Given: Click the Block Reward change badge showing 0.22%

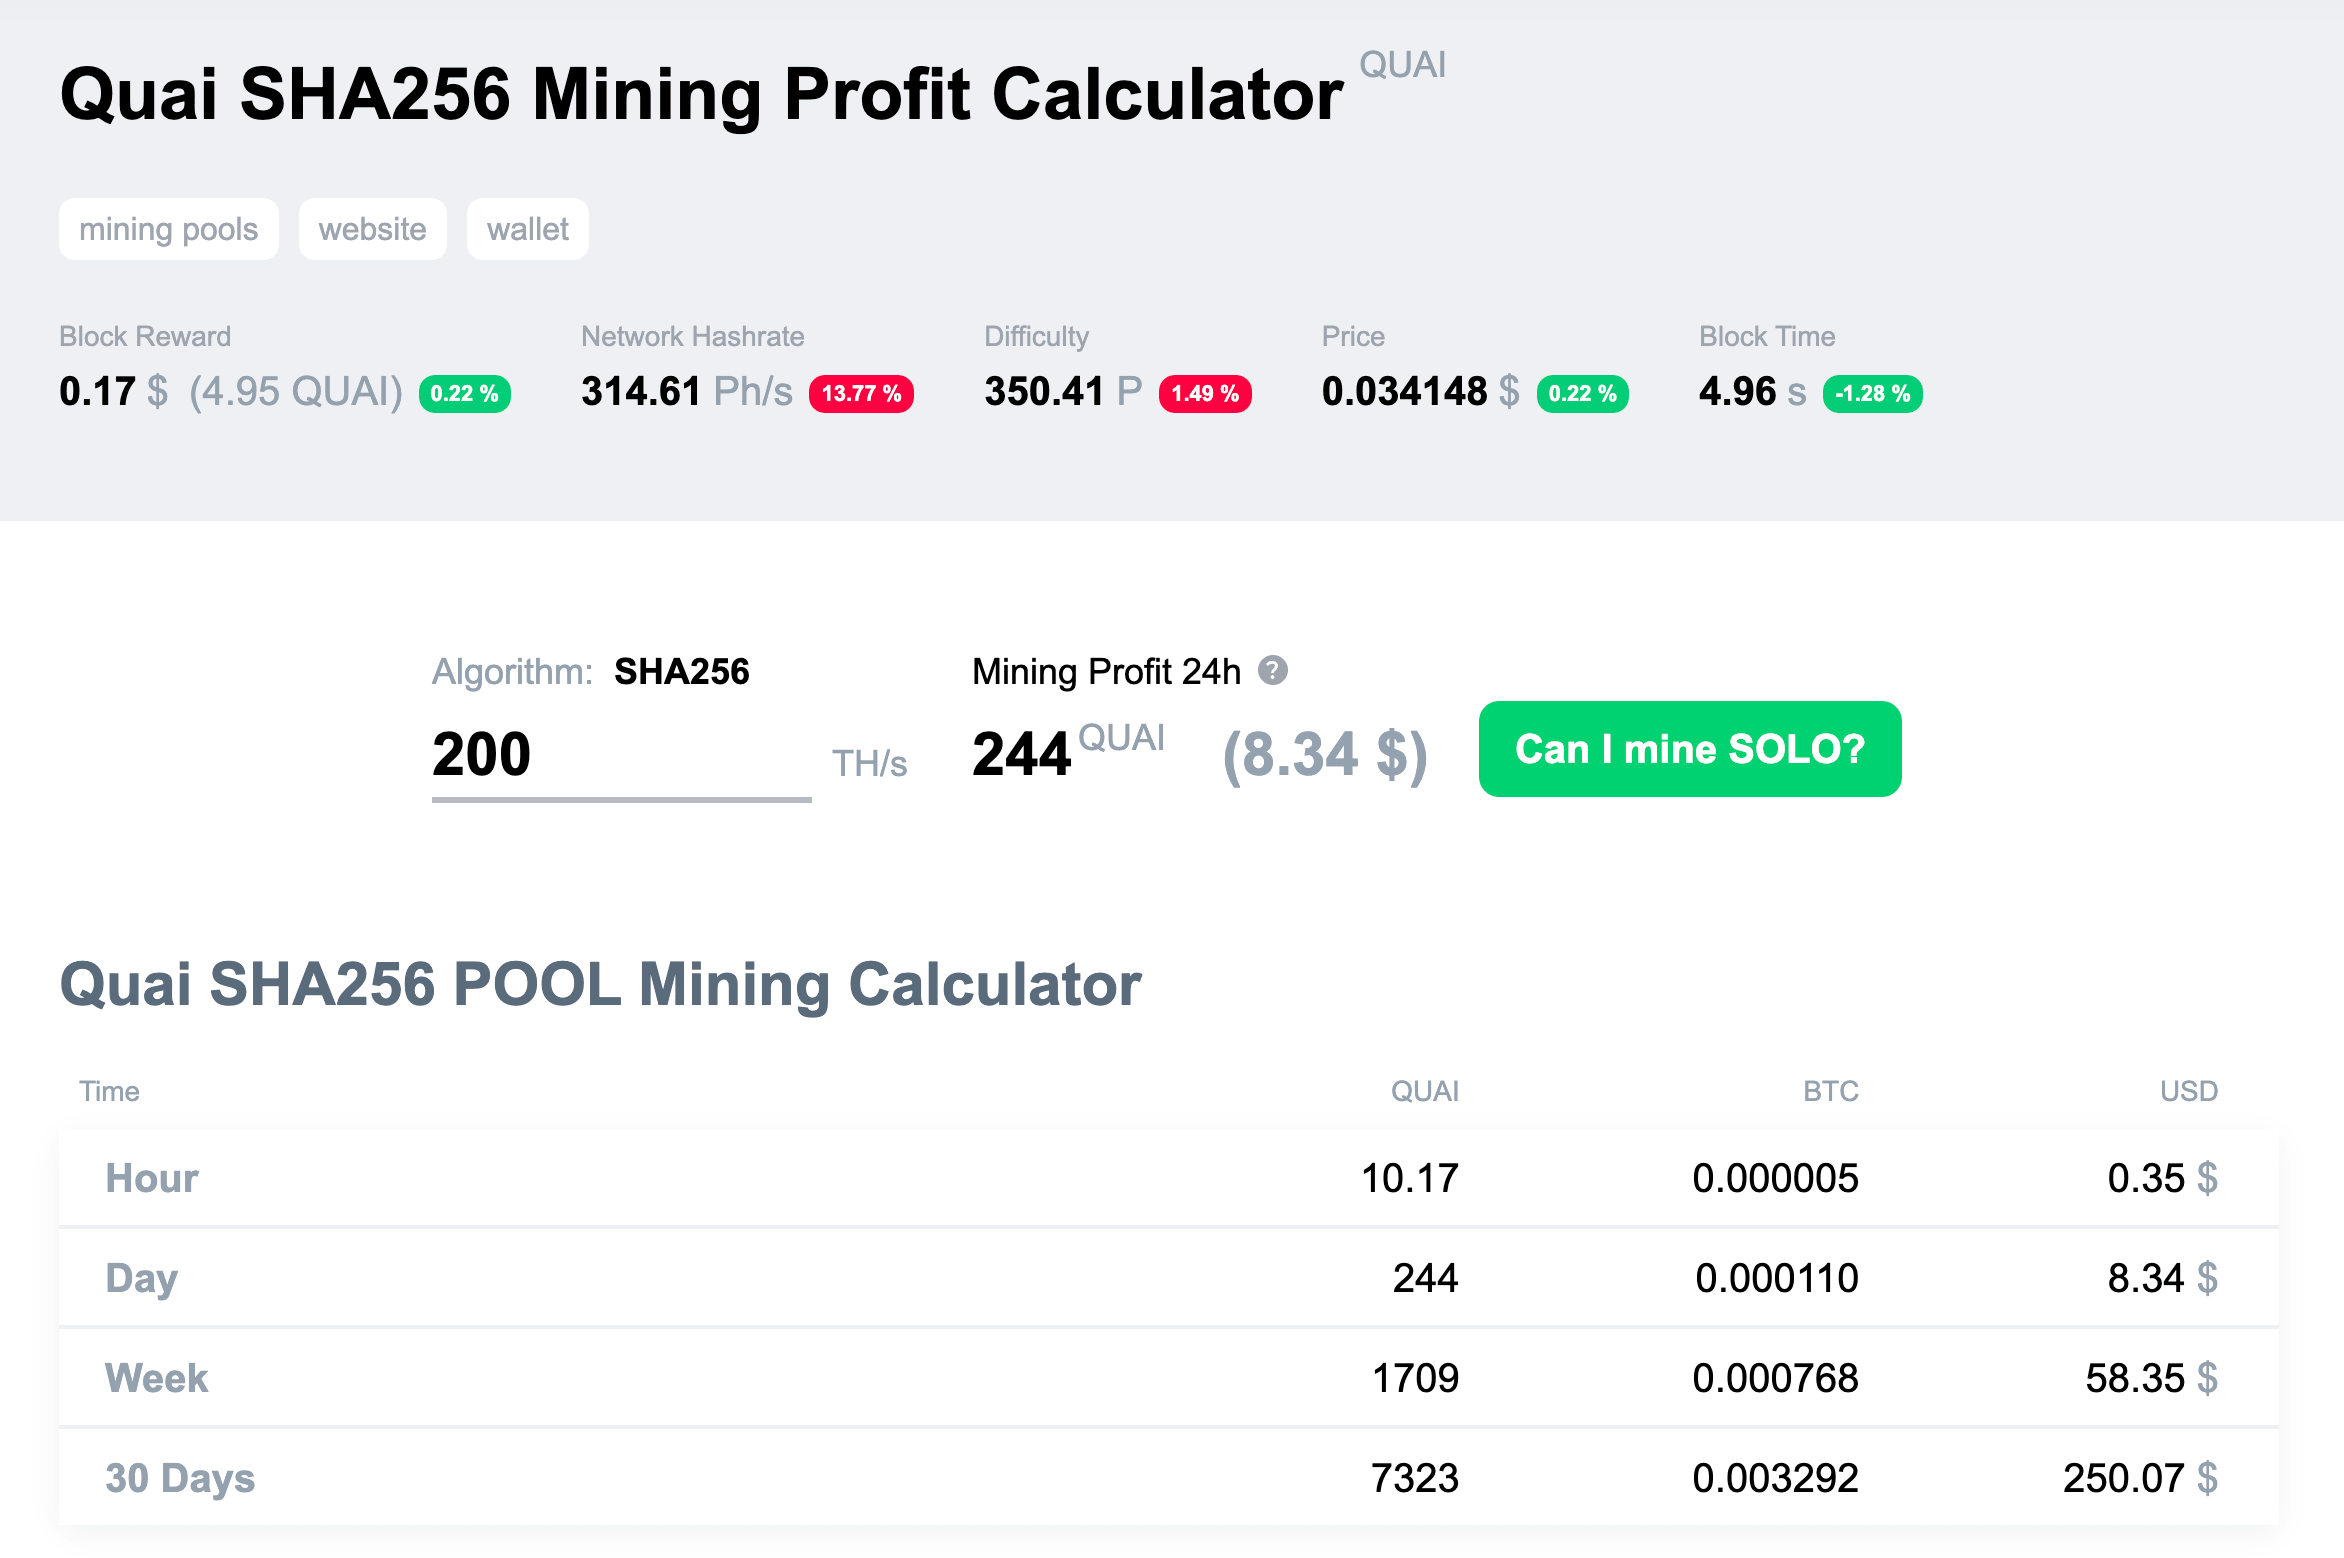Looking at the screenshot, I should [464, 393].
